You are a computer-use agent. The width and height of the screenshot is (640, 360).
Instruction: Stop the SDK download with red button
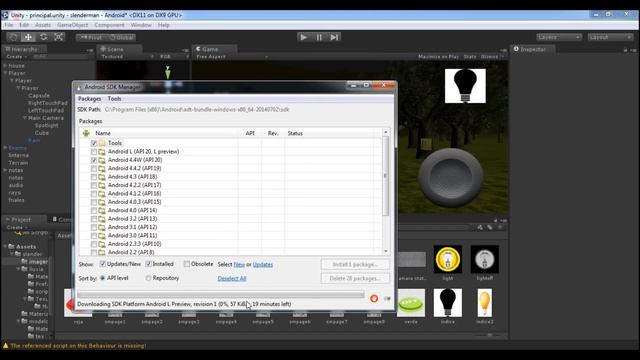tap(373, 298)
